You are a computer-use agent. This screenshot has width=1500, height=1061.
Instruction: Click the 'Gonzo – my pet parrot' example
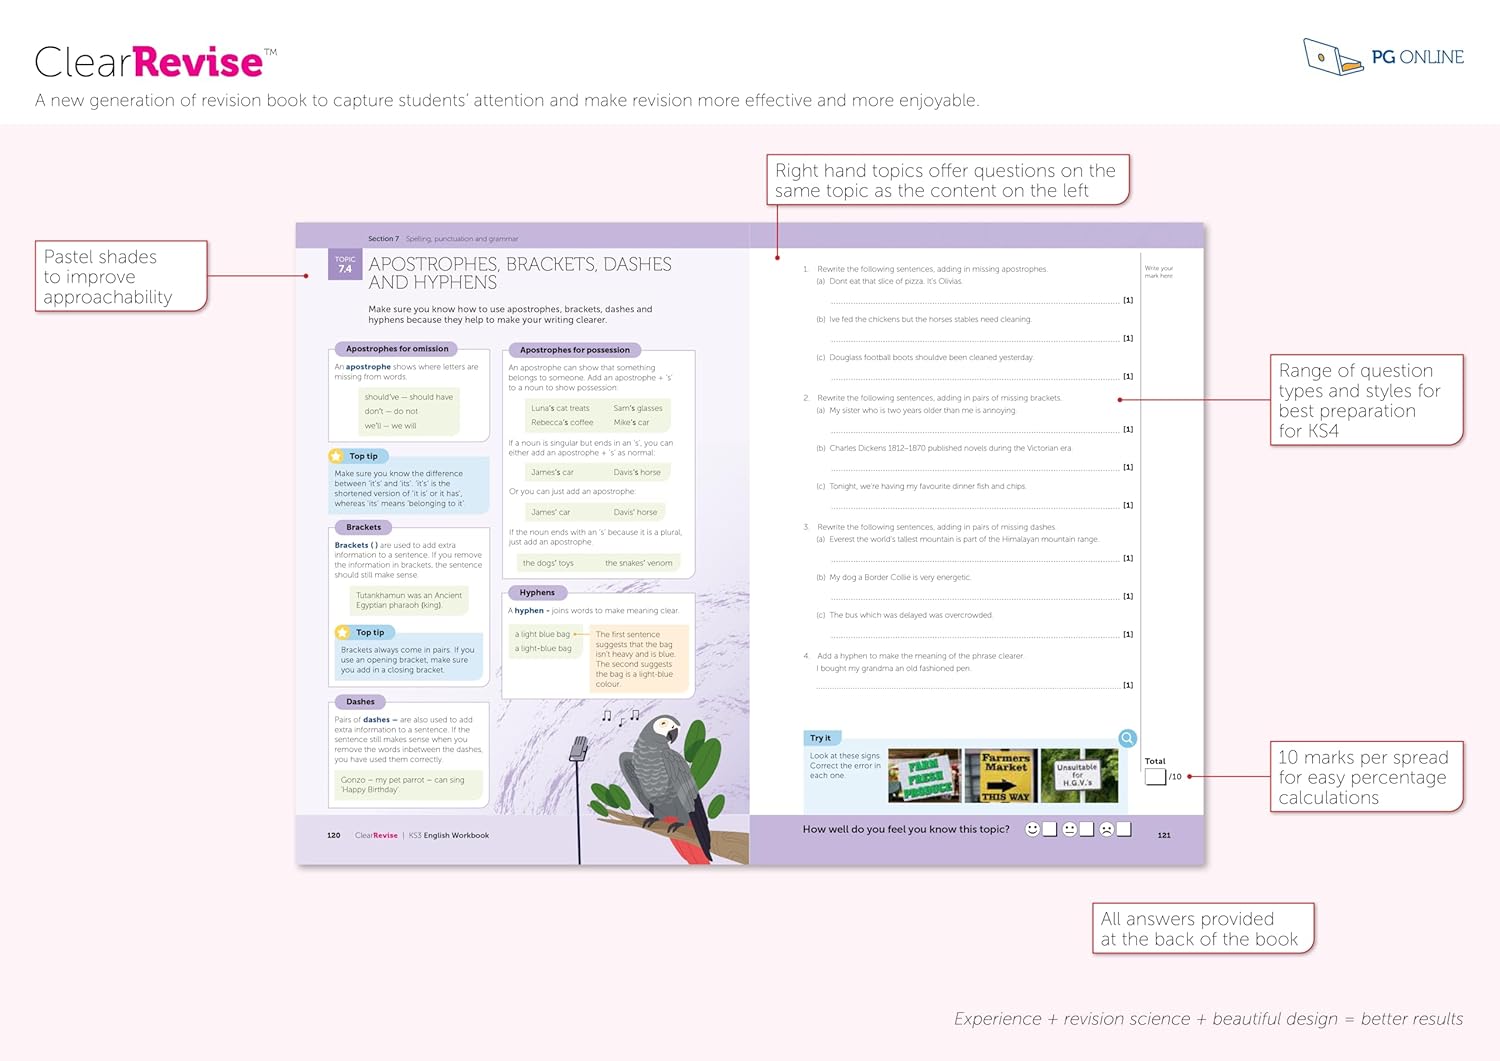click(x=408, y=785)
